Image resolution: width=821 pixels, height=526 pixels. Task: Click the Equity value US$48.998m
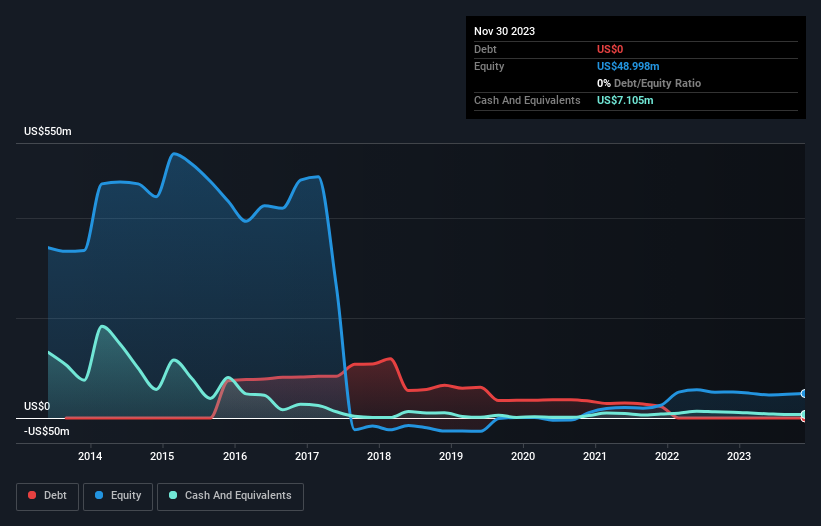tap(628, 66)
